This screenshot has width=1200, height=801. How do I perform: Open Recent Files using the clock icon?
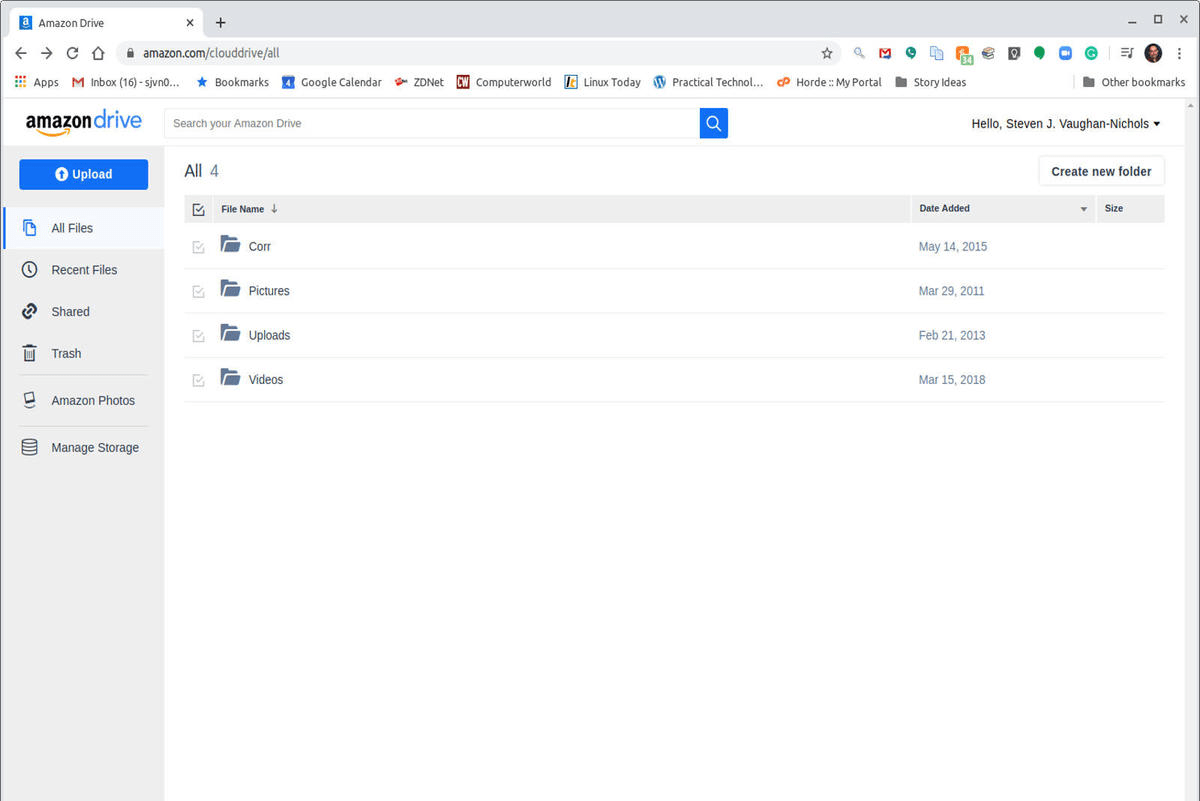tap(29, 270)
